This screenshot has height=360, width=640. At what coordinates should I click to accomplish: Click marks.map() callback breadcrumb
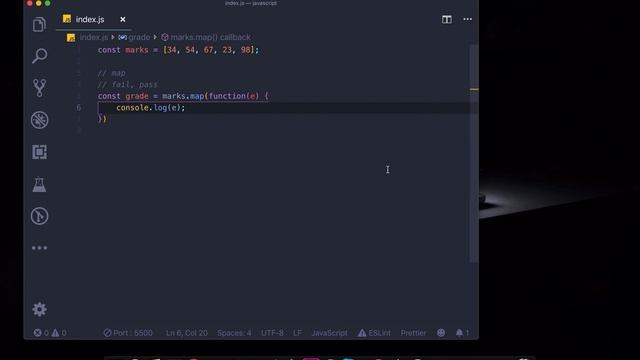coord(210,37)
